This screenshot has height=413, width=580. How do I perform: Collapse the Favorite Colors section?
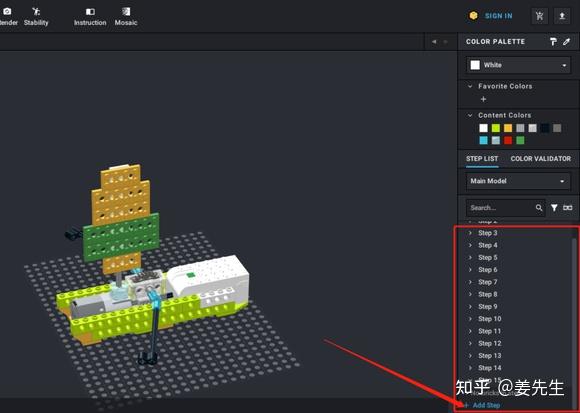470,86
